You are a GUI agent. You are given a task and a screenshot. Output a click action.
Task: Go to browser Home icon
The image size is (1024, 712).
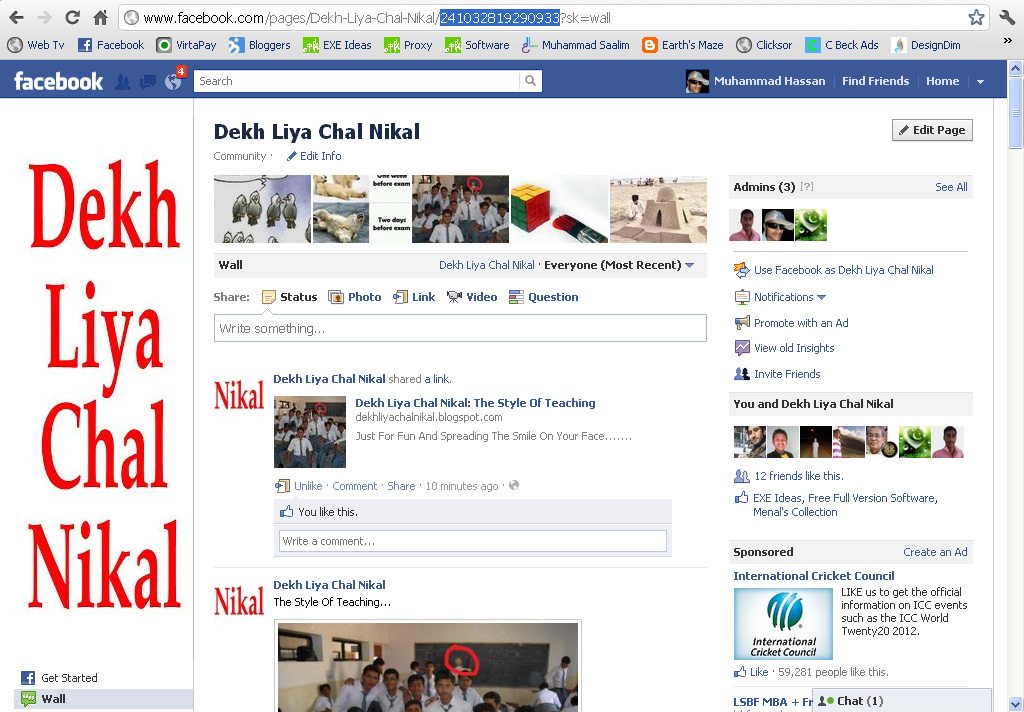[101, 18]
